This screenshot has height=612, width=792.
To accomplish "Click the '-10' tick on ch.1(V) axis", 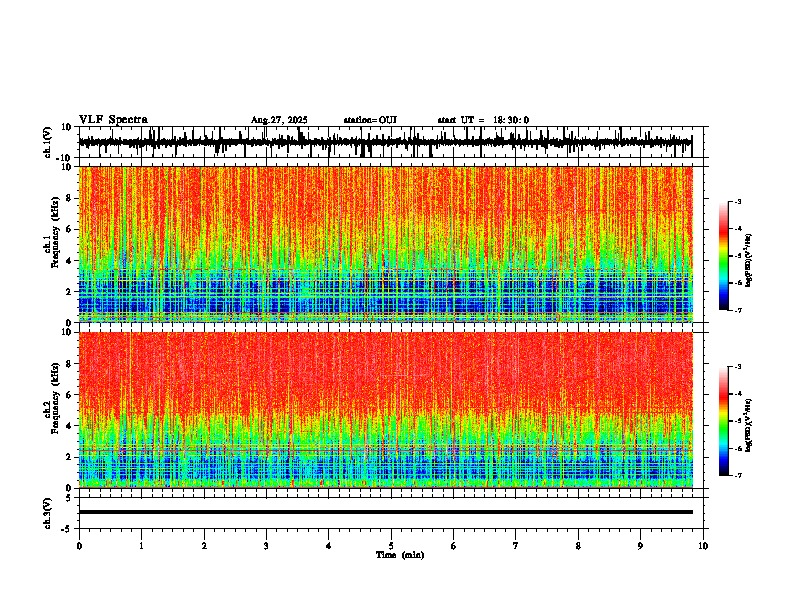I will pyautogui.click(x=65, y=158).
